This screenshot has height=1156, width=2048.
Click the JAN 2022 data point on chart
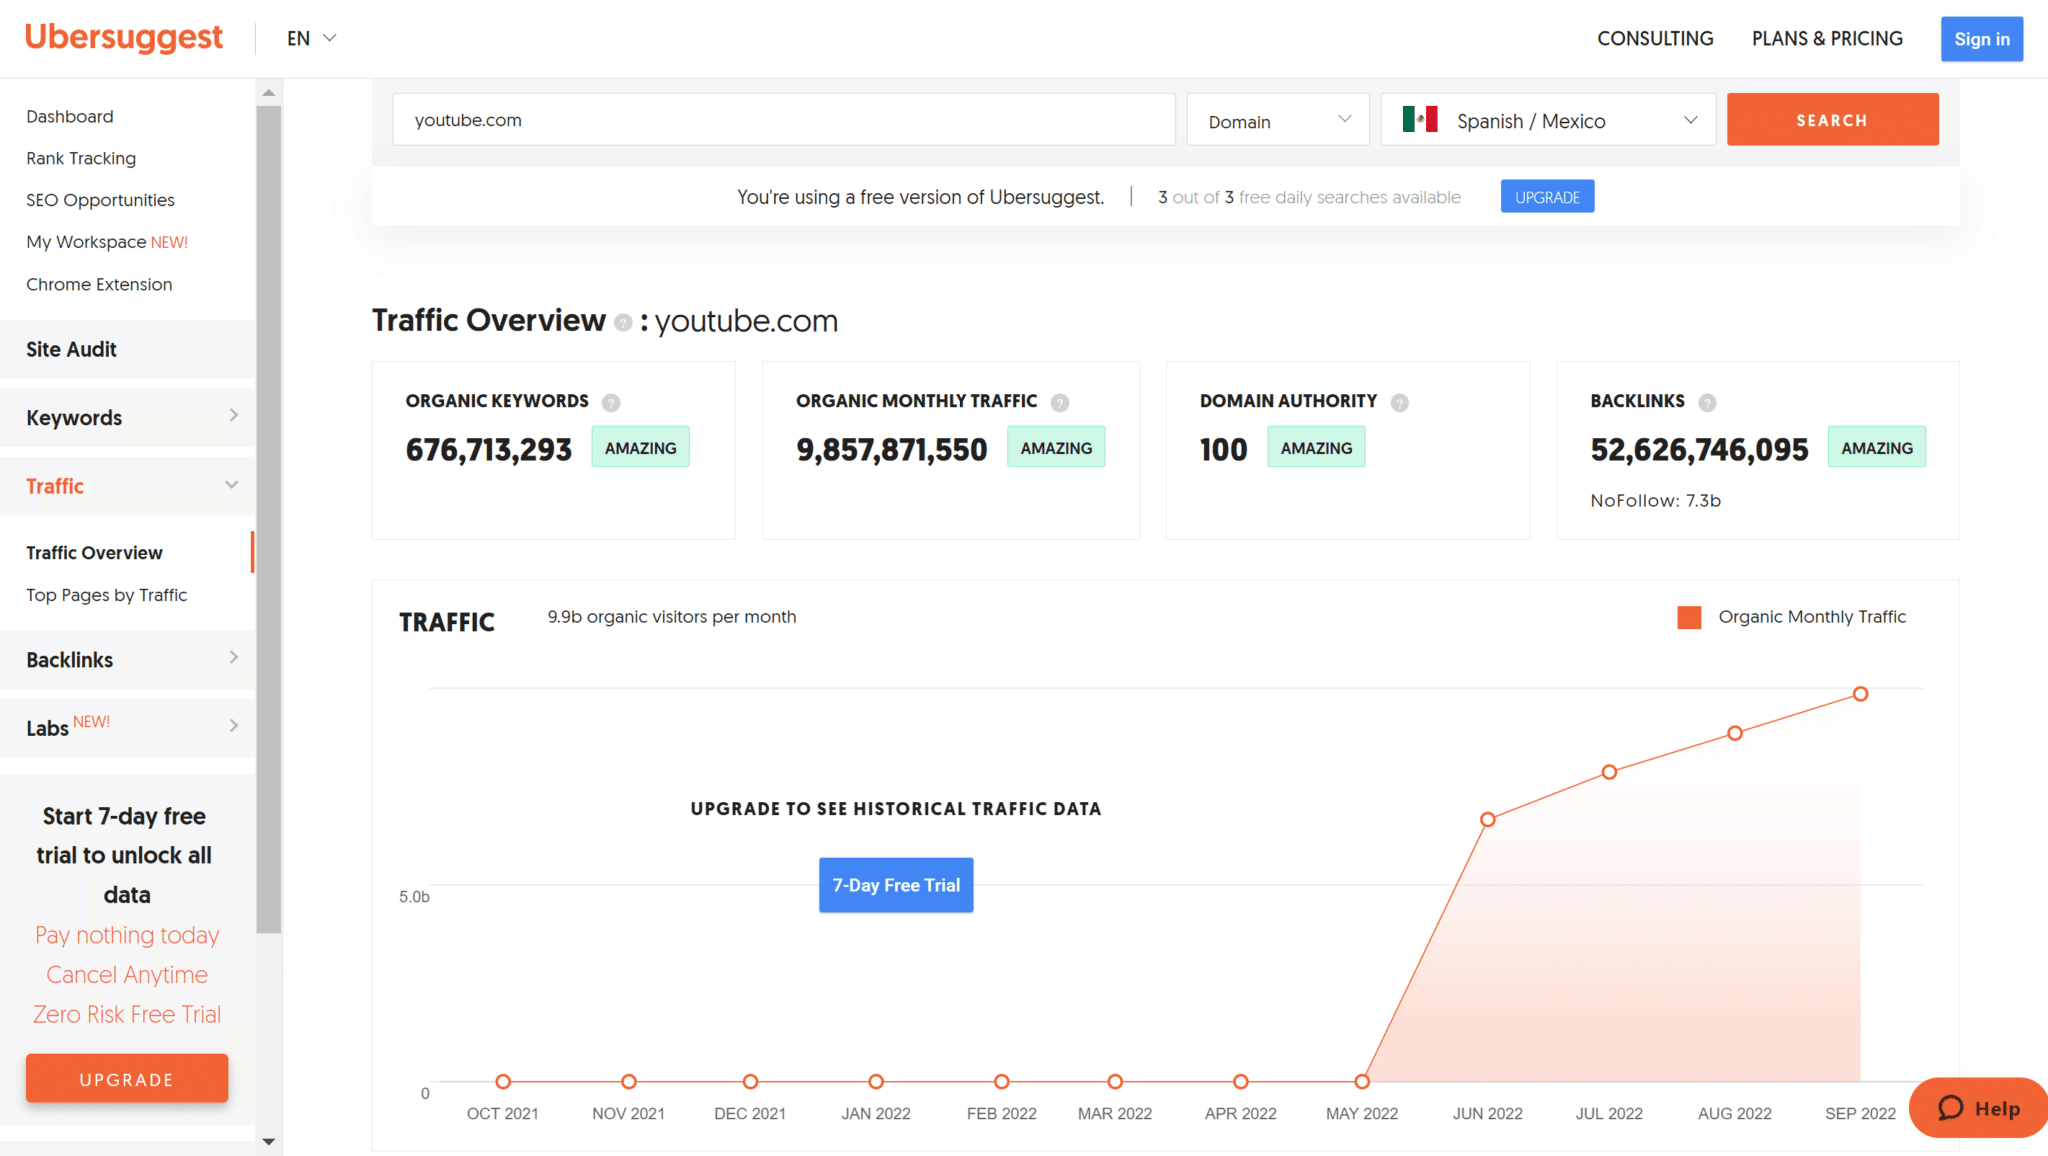876,1081
